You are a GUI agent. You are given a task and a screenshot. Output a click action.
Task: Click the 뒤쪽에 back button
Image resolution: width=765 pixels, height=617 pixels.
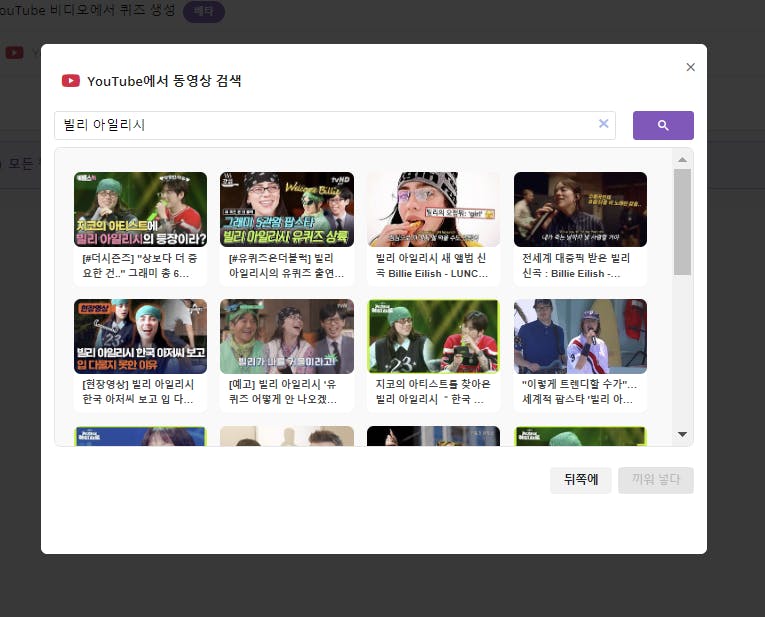click(x=580, y=480)
